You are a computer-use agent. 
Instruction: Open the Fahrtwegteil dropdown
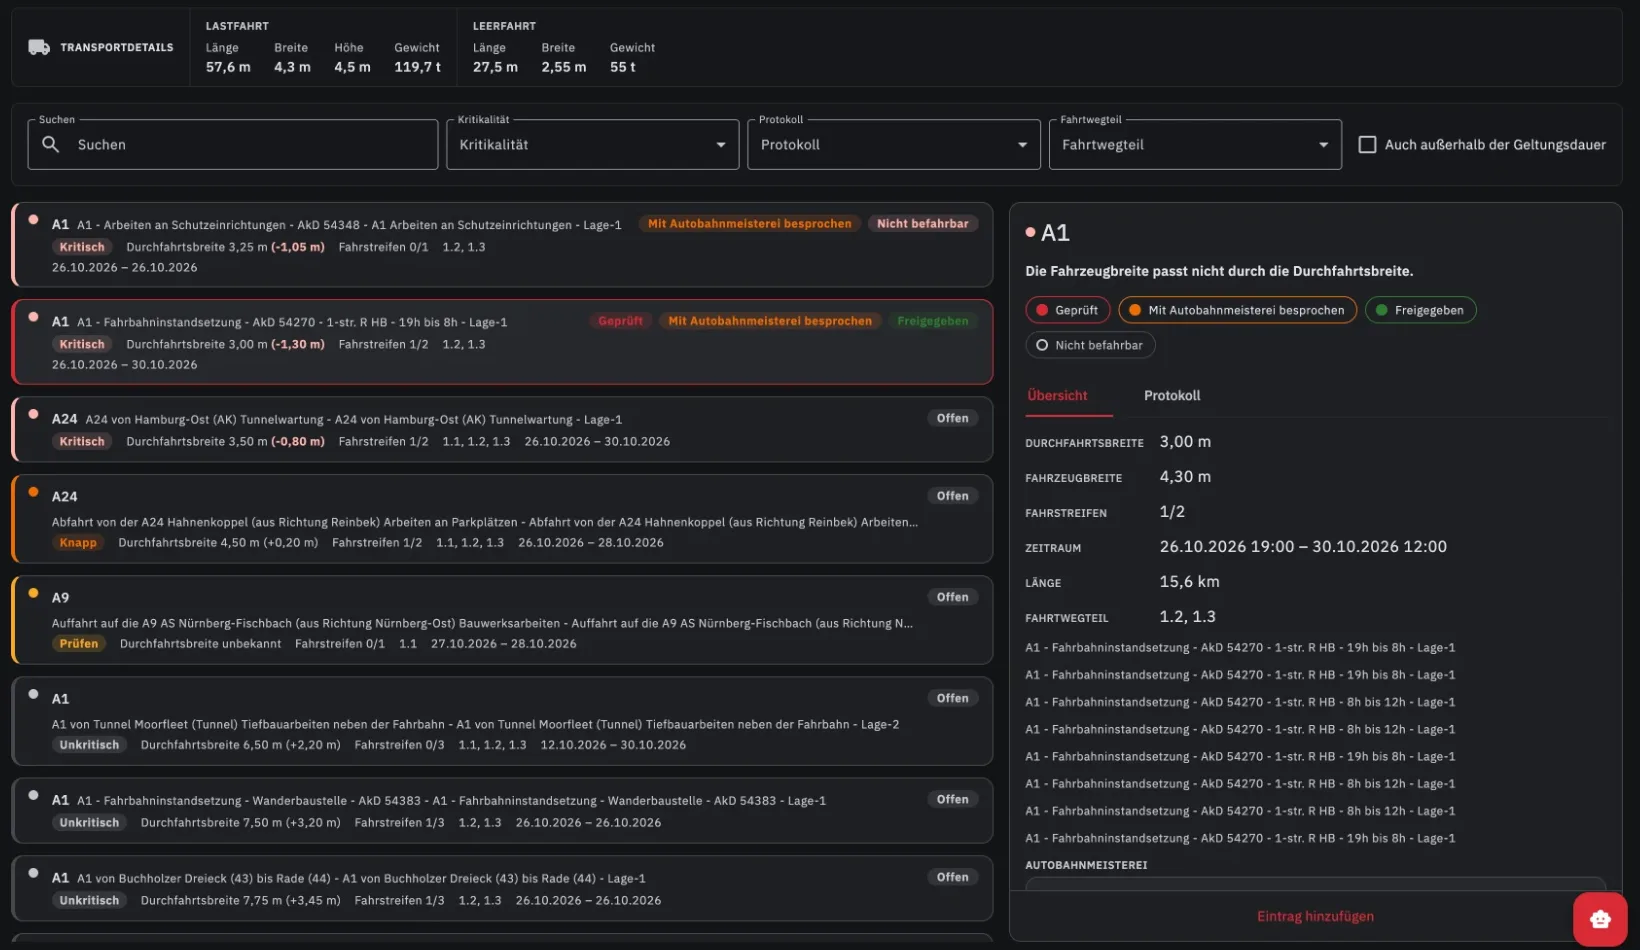pos(1195,144)
